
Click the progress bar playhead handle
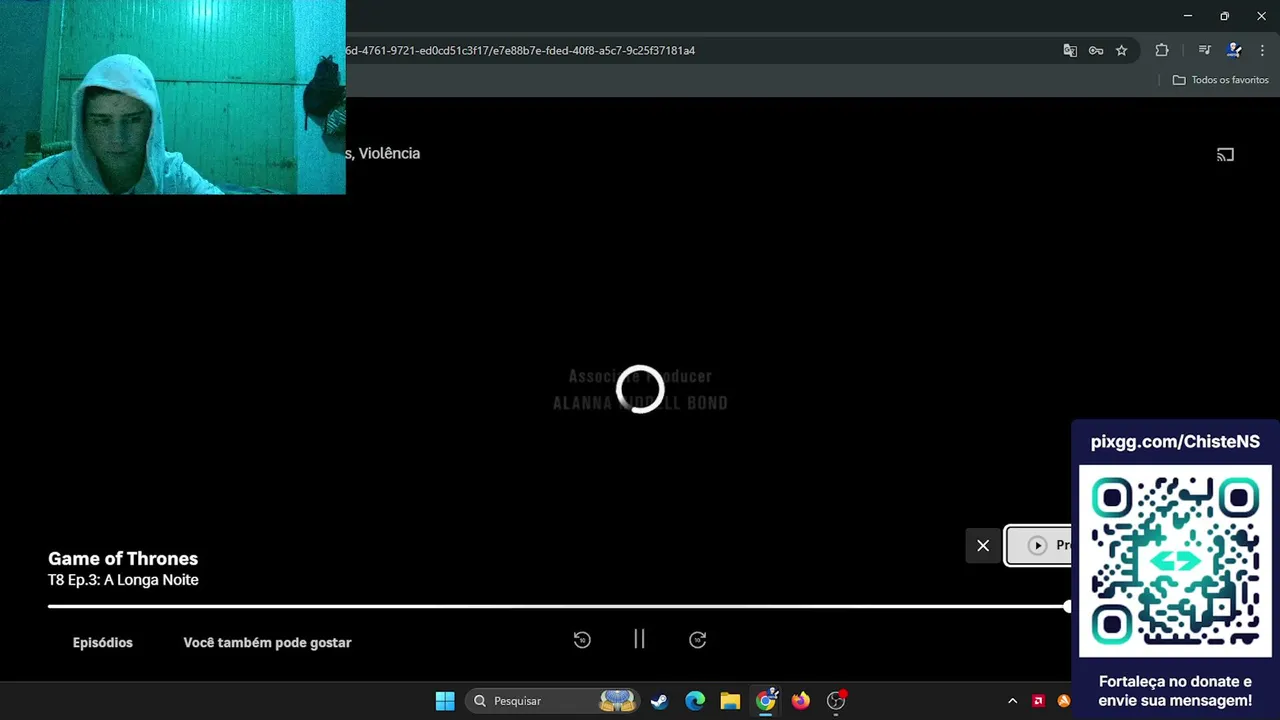click(1067, 607)
